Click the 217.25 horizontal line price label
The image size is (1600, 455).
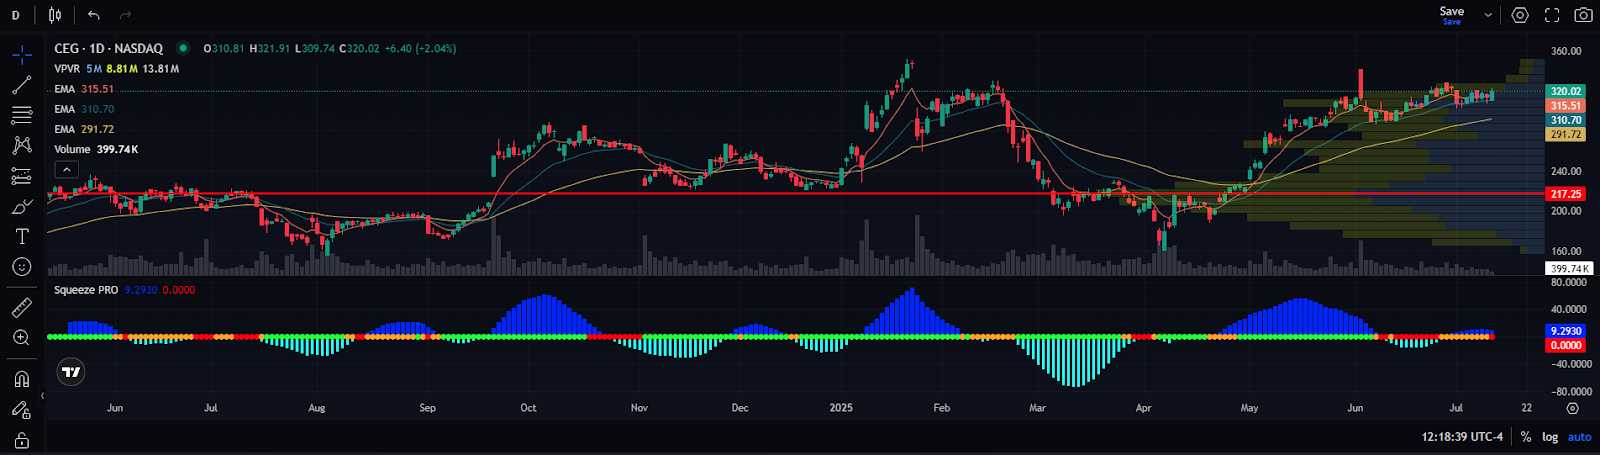pos(1566,194)
